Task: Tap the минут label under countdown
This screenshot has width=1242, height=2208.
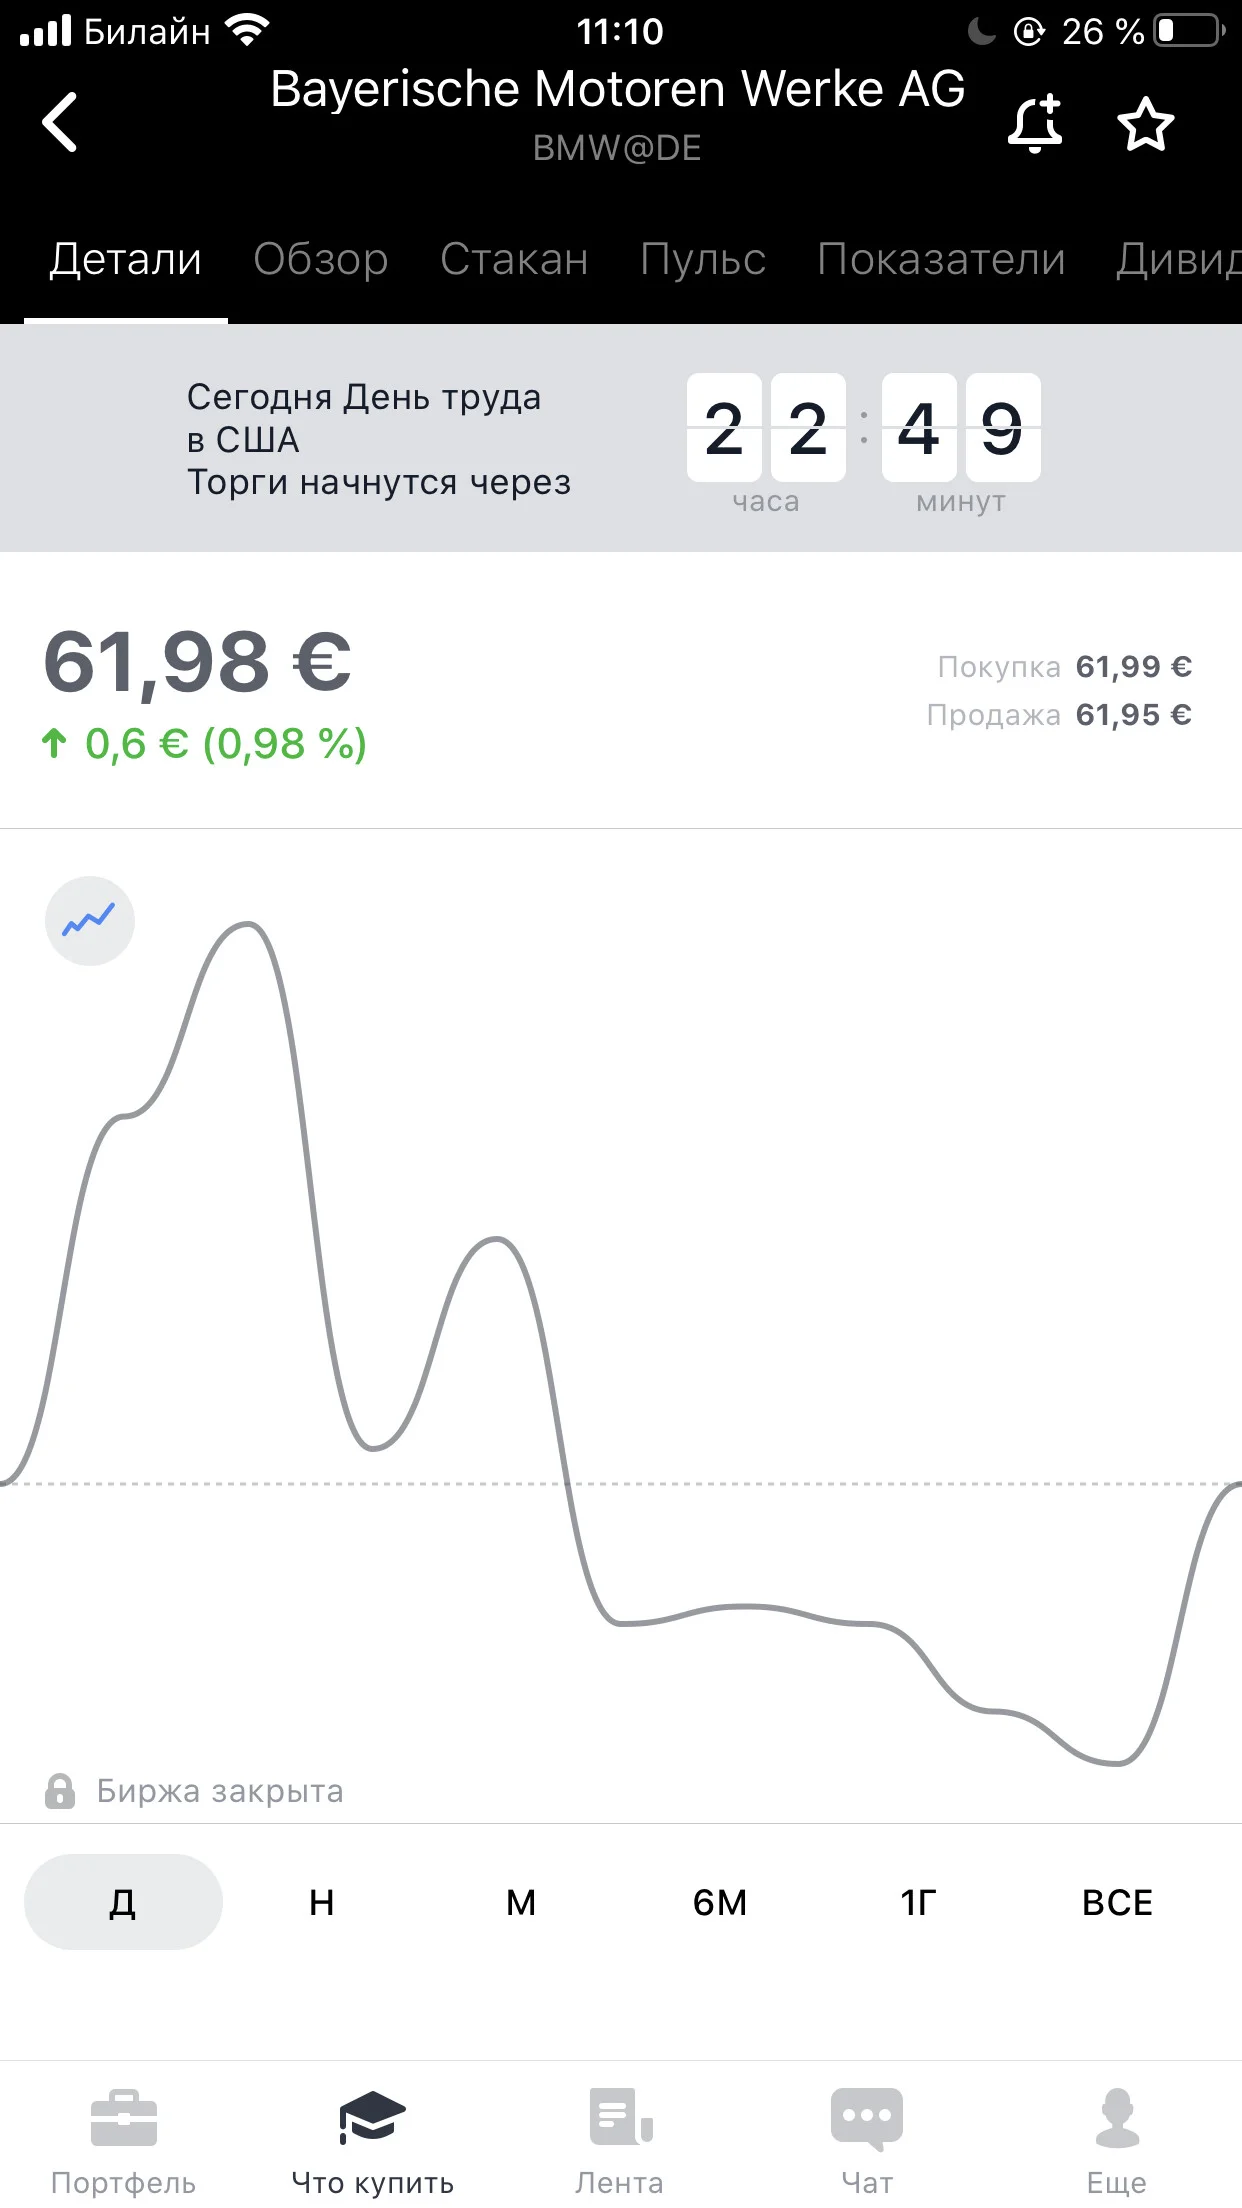Action: click(x=961, y=501)
